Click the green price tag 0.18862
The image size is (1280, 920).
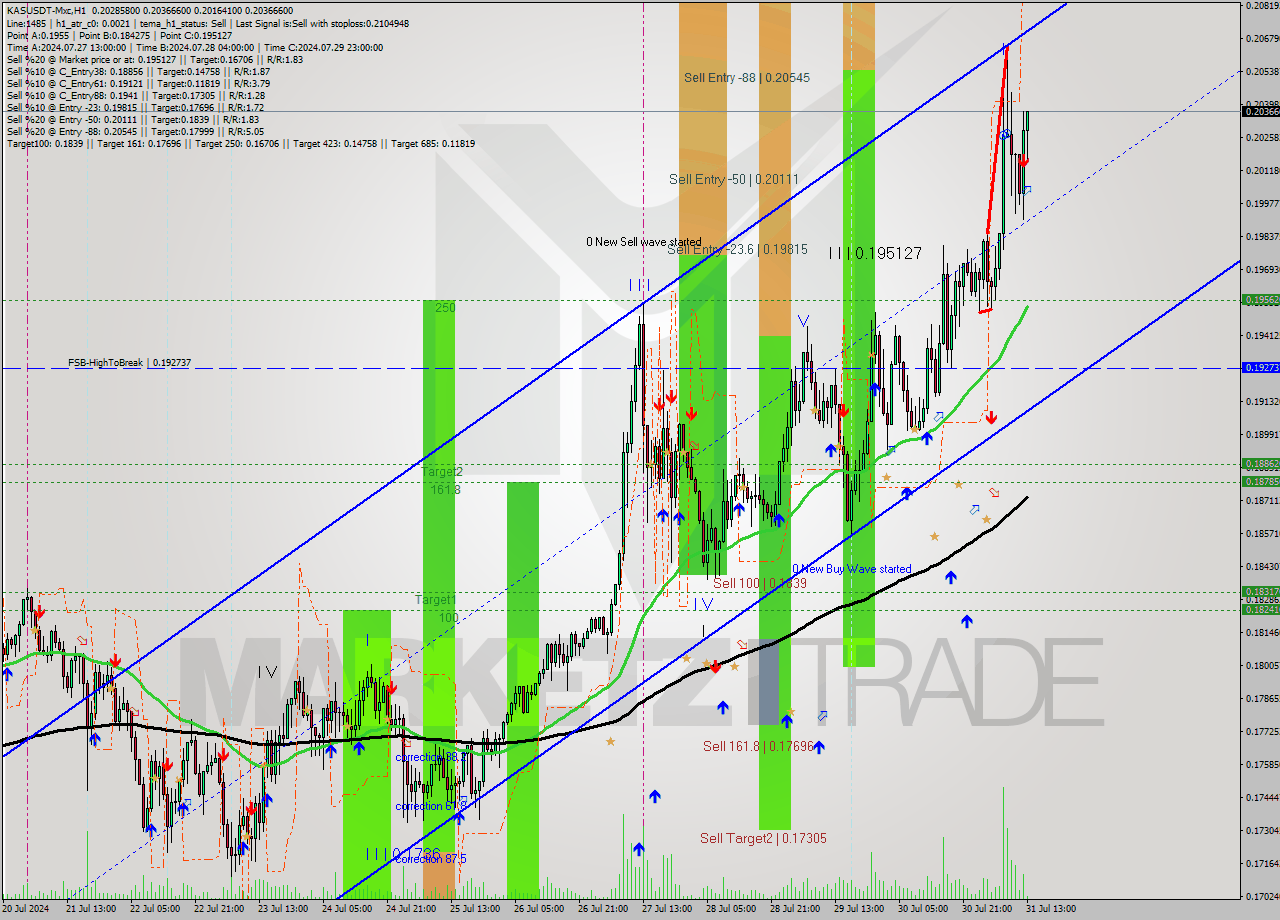point(1260,464)
